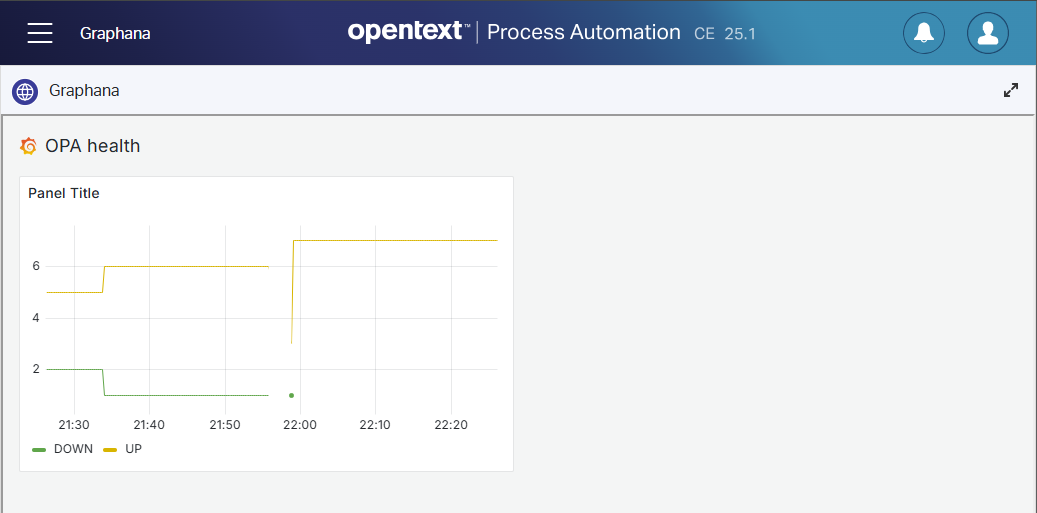Open the notifications bell
This screenshot has height=513, width=1037.
(x=924, y=32)
